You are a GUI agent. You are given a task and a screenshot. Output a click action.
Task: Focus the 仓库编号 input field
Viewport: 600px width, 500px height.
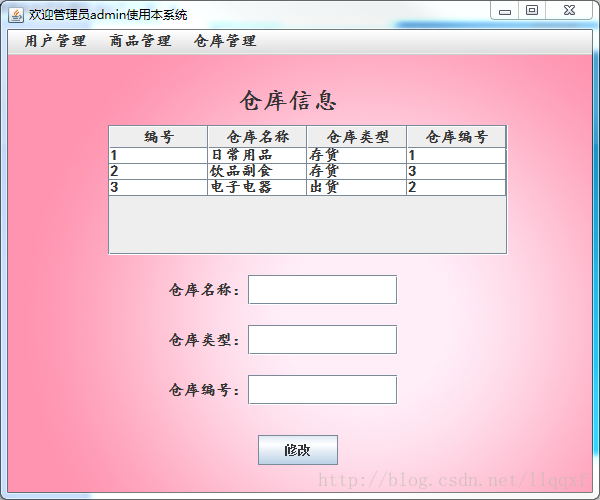[323, 390]
